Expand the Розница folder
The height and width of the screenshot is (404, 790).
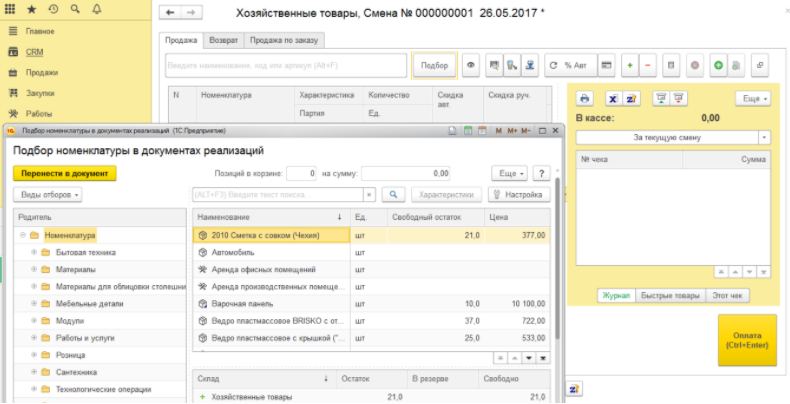[x=34, y=355]
